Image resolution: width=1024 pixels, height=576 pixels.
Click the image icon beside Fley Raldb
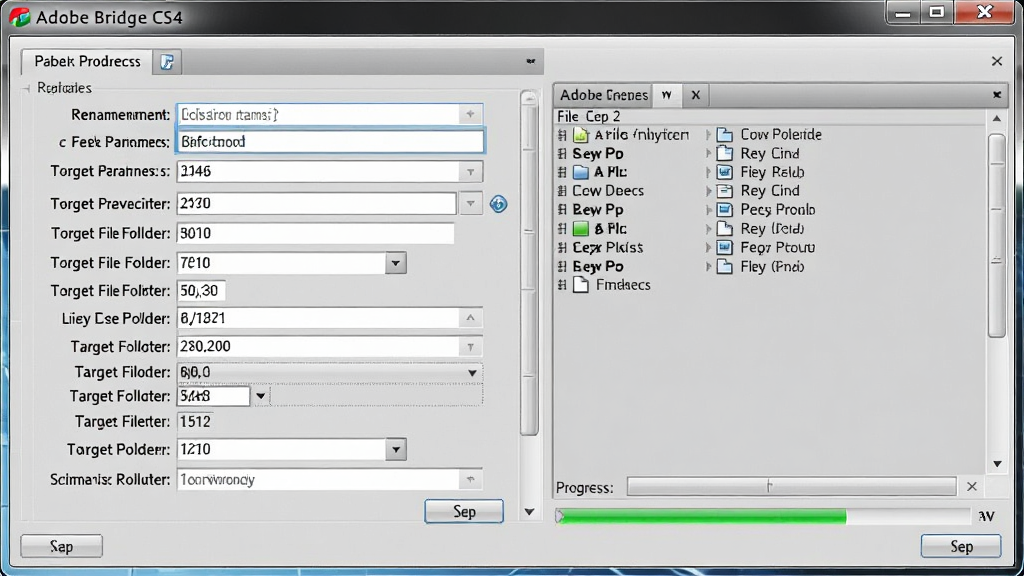tap(724, 172)
